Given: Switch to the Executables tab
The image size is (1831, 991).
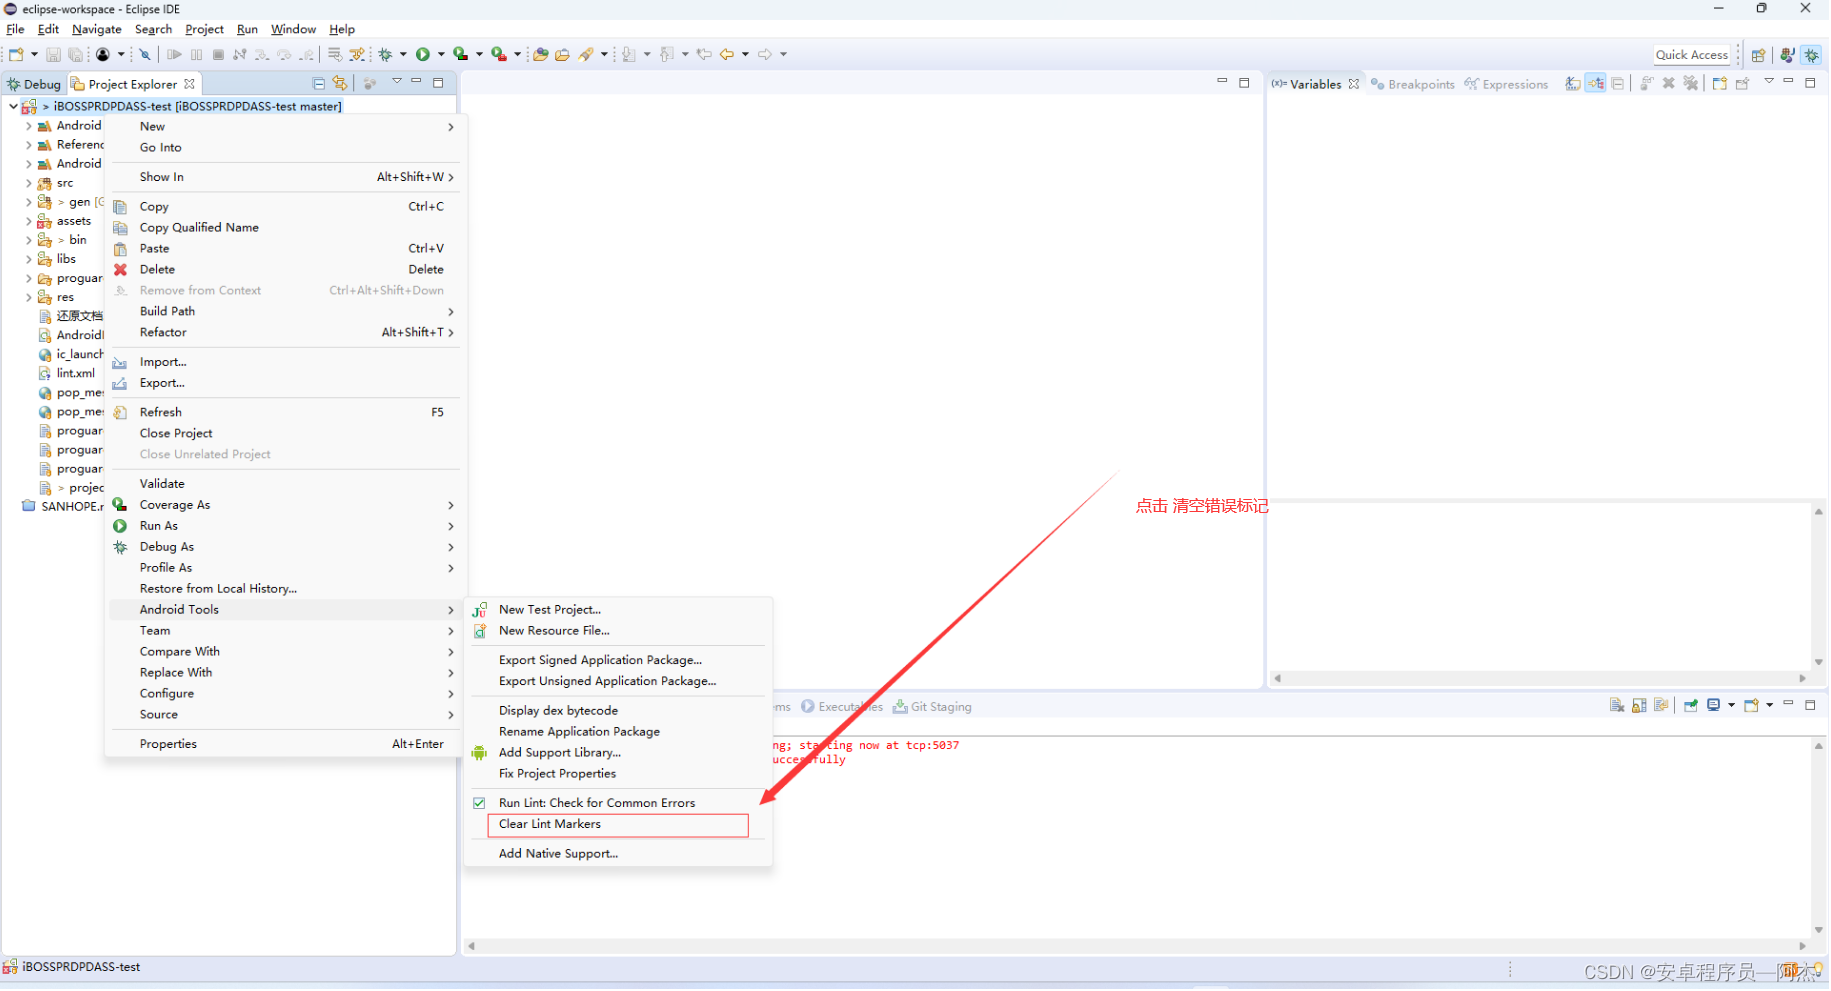Looking at the screenshot, I should click(x=842, y=707).
